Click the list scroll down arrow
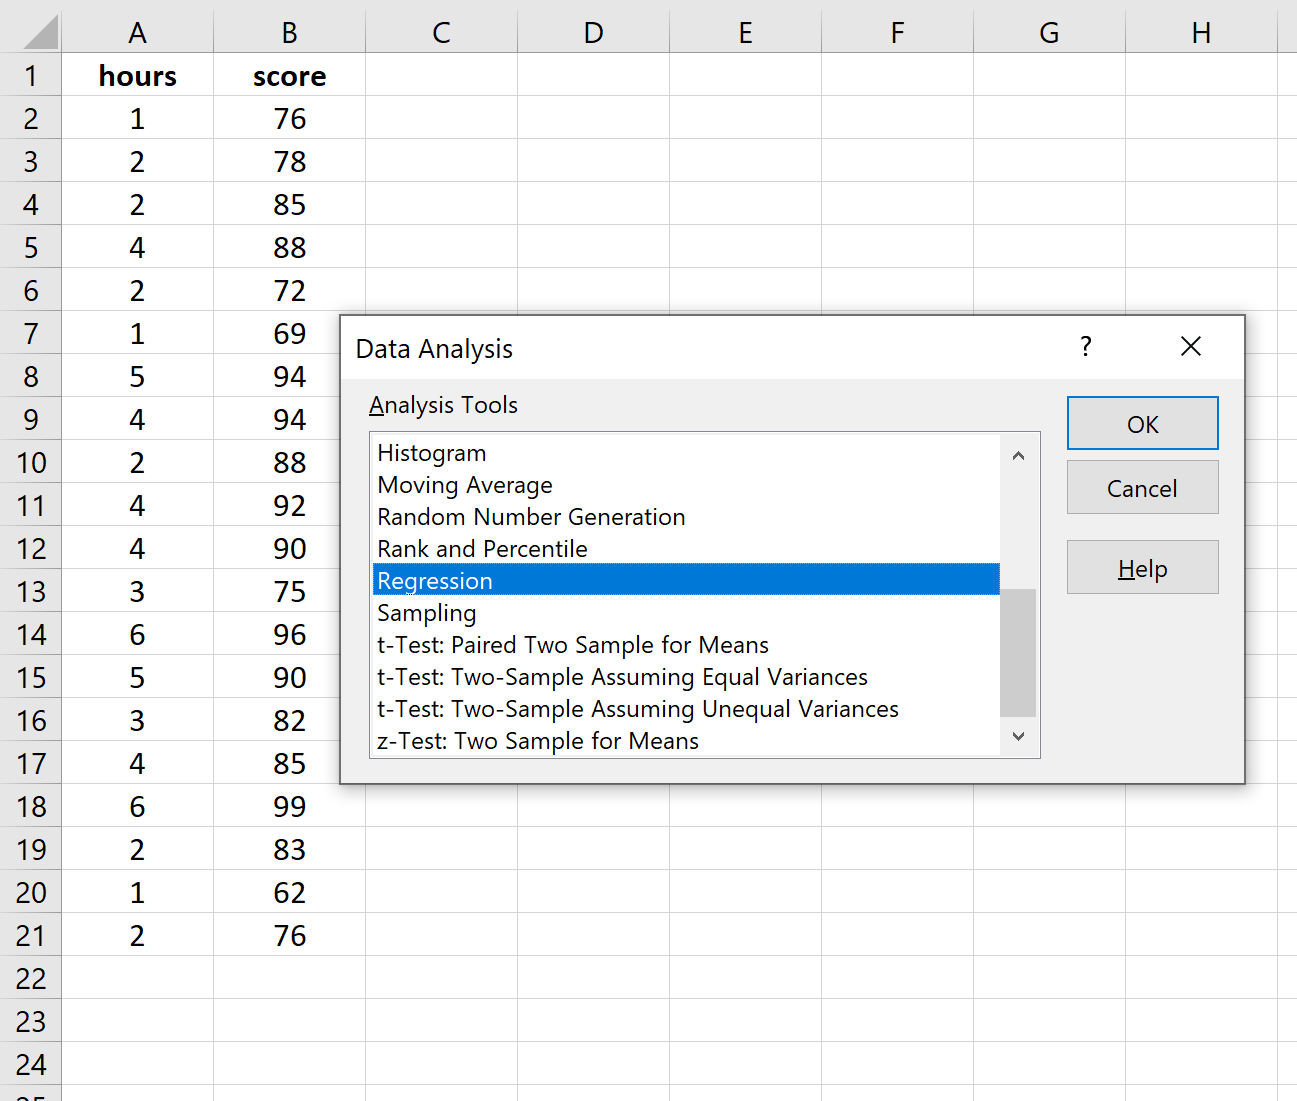This screenshot has height=1101, width=1297. pos(1018,736)
